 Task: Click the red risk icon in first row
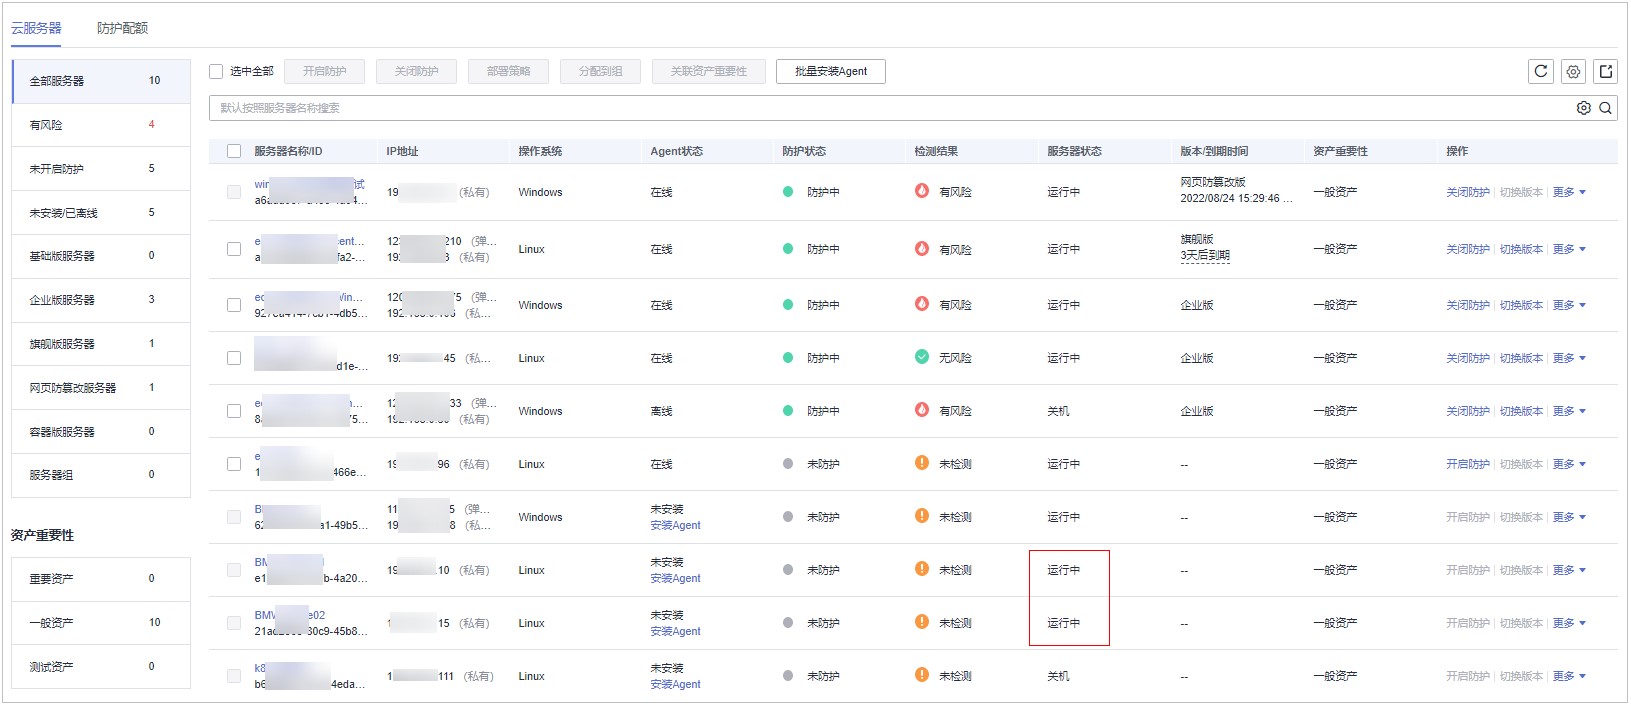click(921, 191)
